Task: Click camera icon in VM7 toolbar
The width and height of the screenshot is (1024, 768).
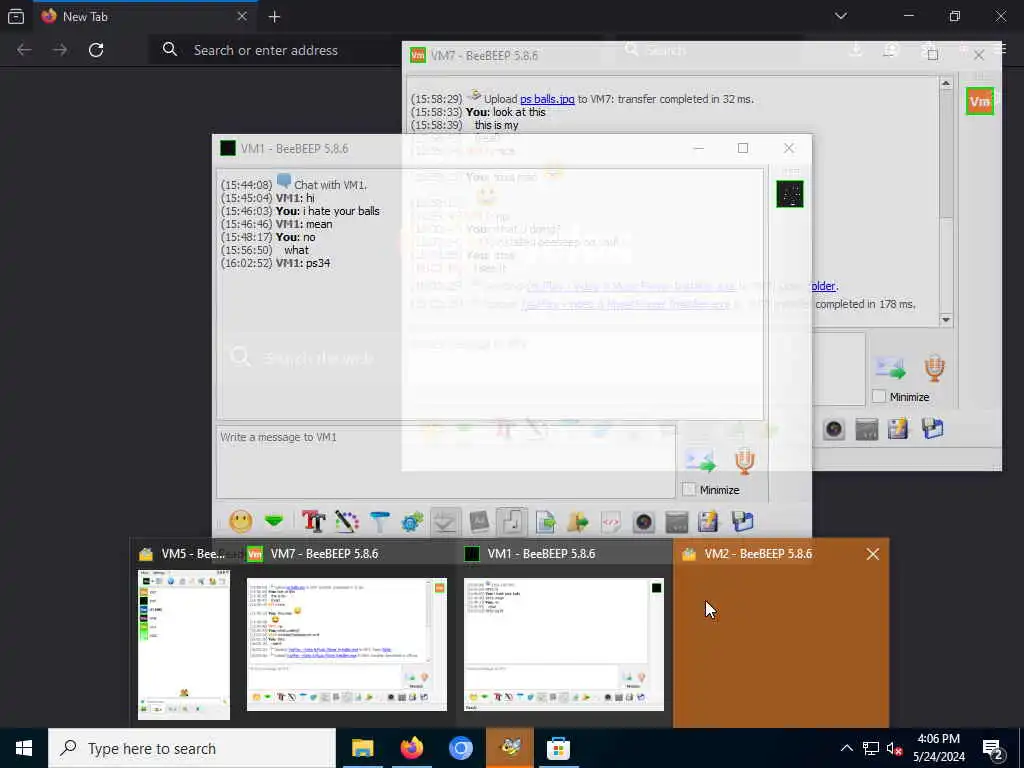Action: [834, 429]
